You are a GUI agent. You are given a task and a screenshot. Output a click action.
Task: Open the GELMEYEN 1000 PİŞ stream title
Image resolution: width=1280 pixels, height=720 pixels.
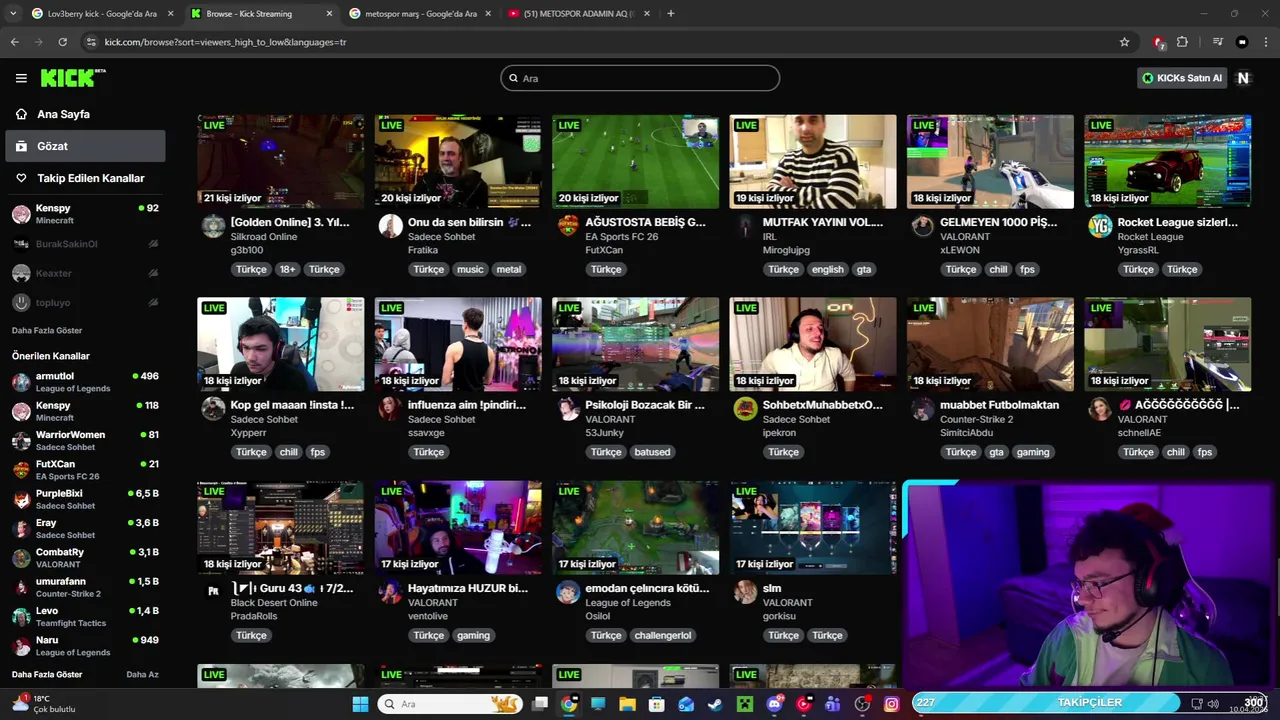pyautogui.click(x=998, y=222)
